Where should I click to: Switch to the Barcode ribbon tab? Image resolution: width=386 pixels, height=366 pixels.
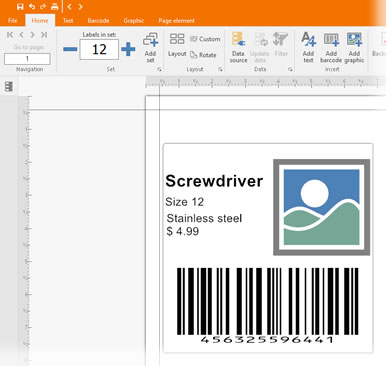[98, 21]
